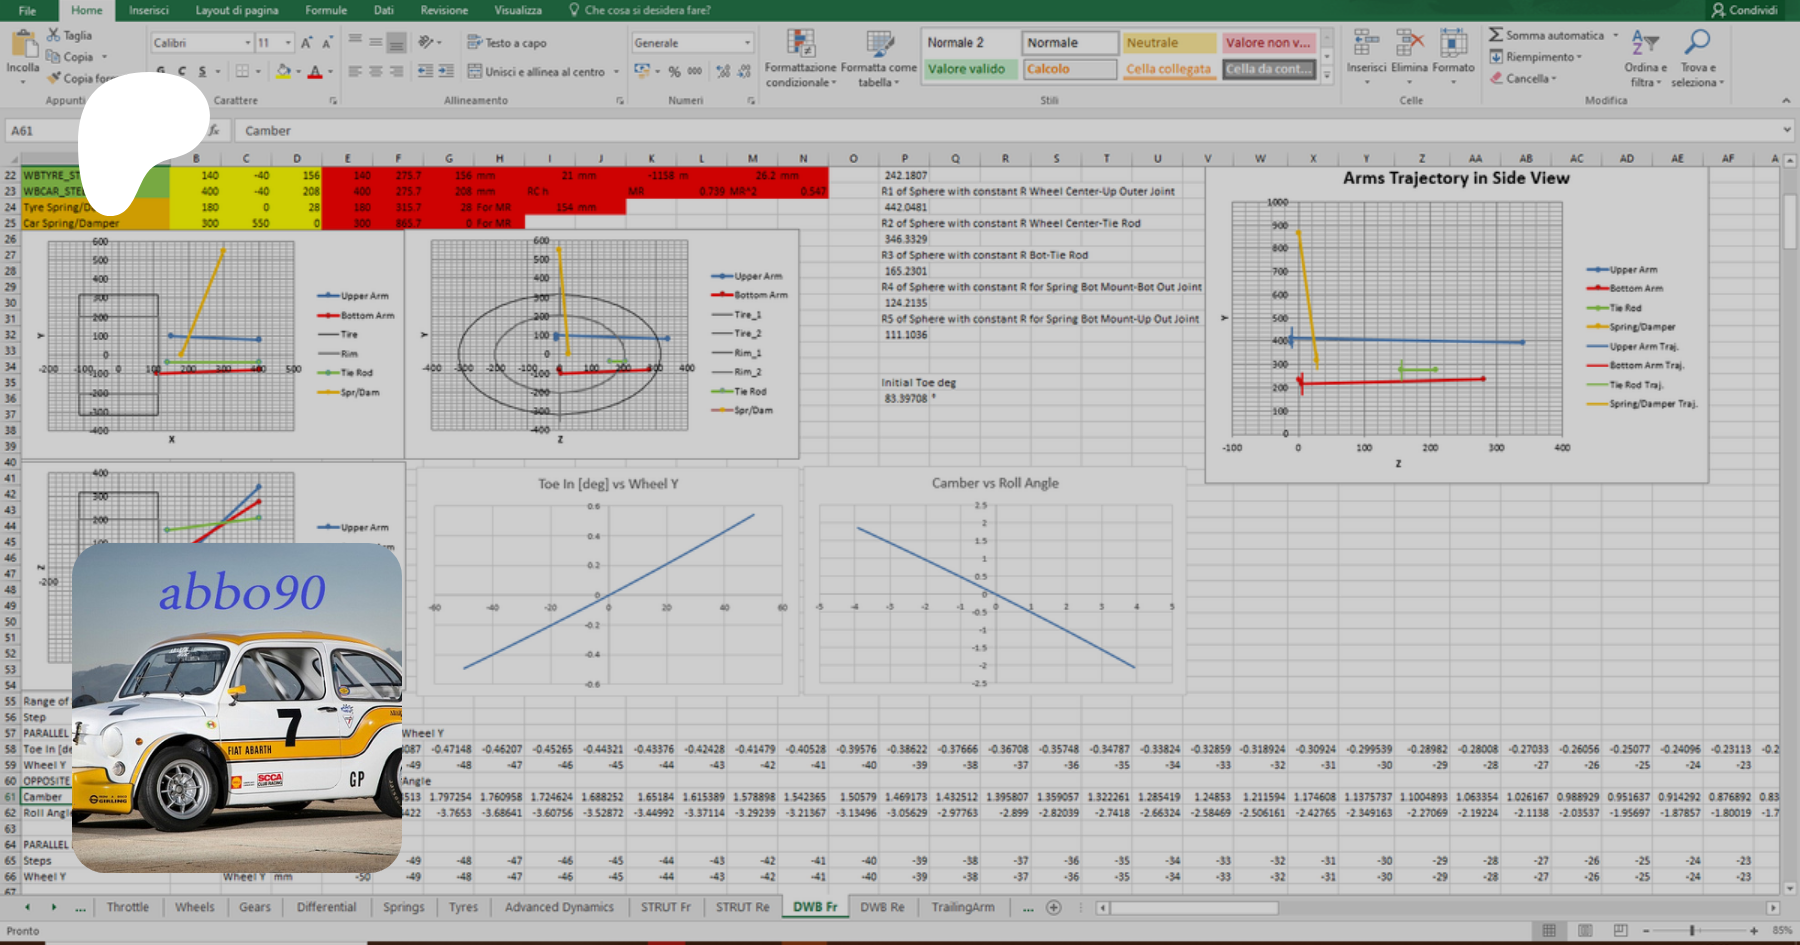
Task: Click the Trova e seleziona magnifier icon
Action: click(1697, 42)
